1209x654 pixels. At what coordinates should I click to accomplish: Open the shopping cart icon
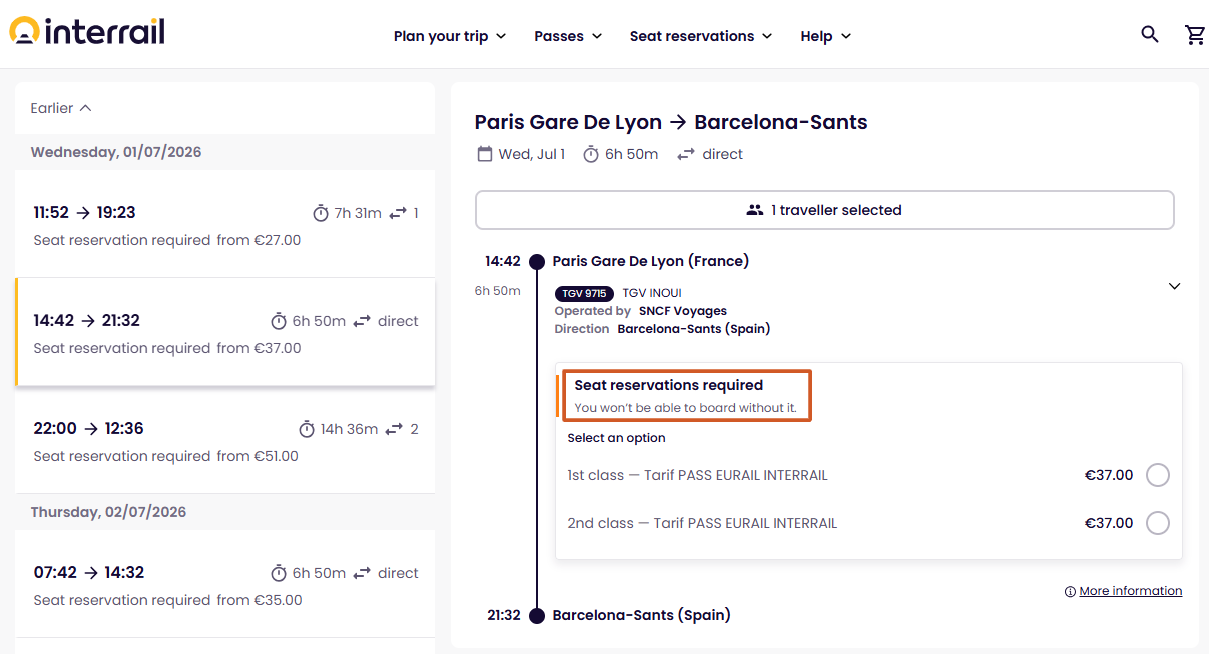[1195, 35]
